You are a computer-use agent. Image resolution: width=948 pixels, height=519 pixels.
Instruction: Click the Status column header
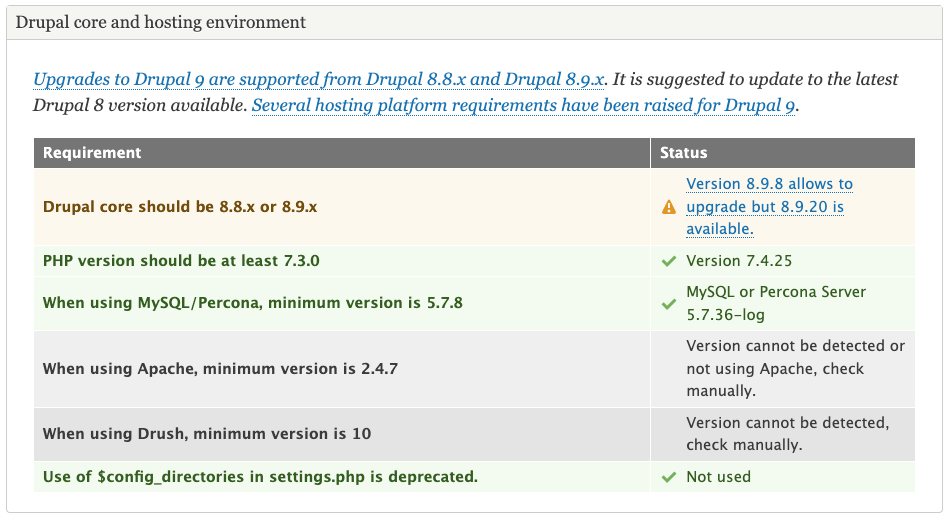point(684,153)
